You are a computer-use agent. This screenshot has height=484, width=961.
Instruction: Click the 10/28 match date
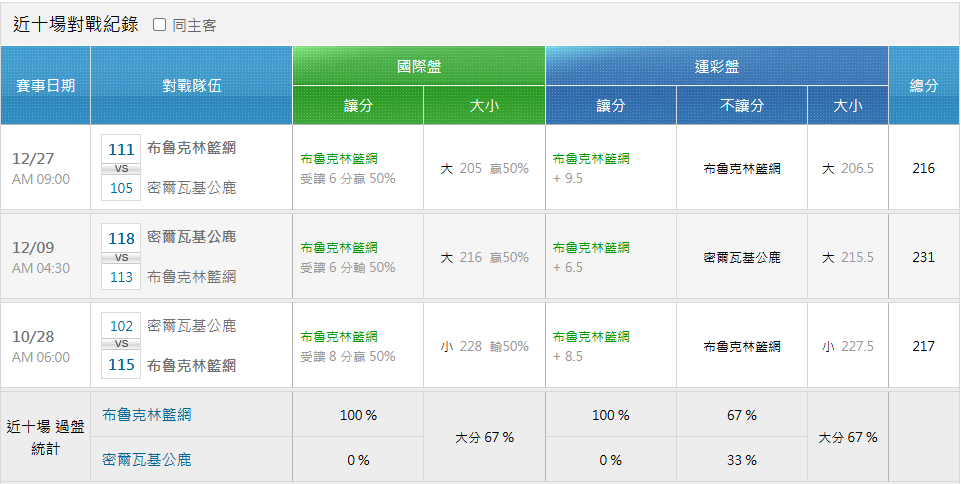(x=33, y=336)
